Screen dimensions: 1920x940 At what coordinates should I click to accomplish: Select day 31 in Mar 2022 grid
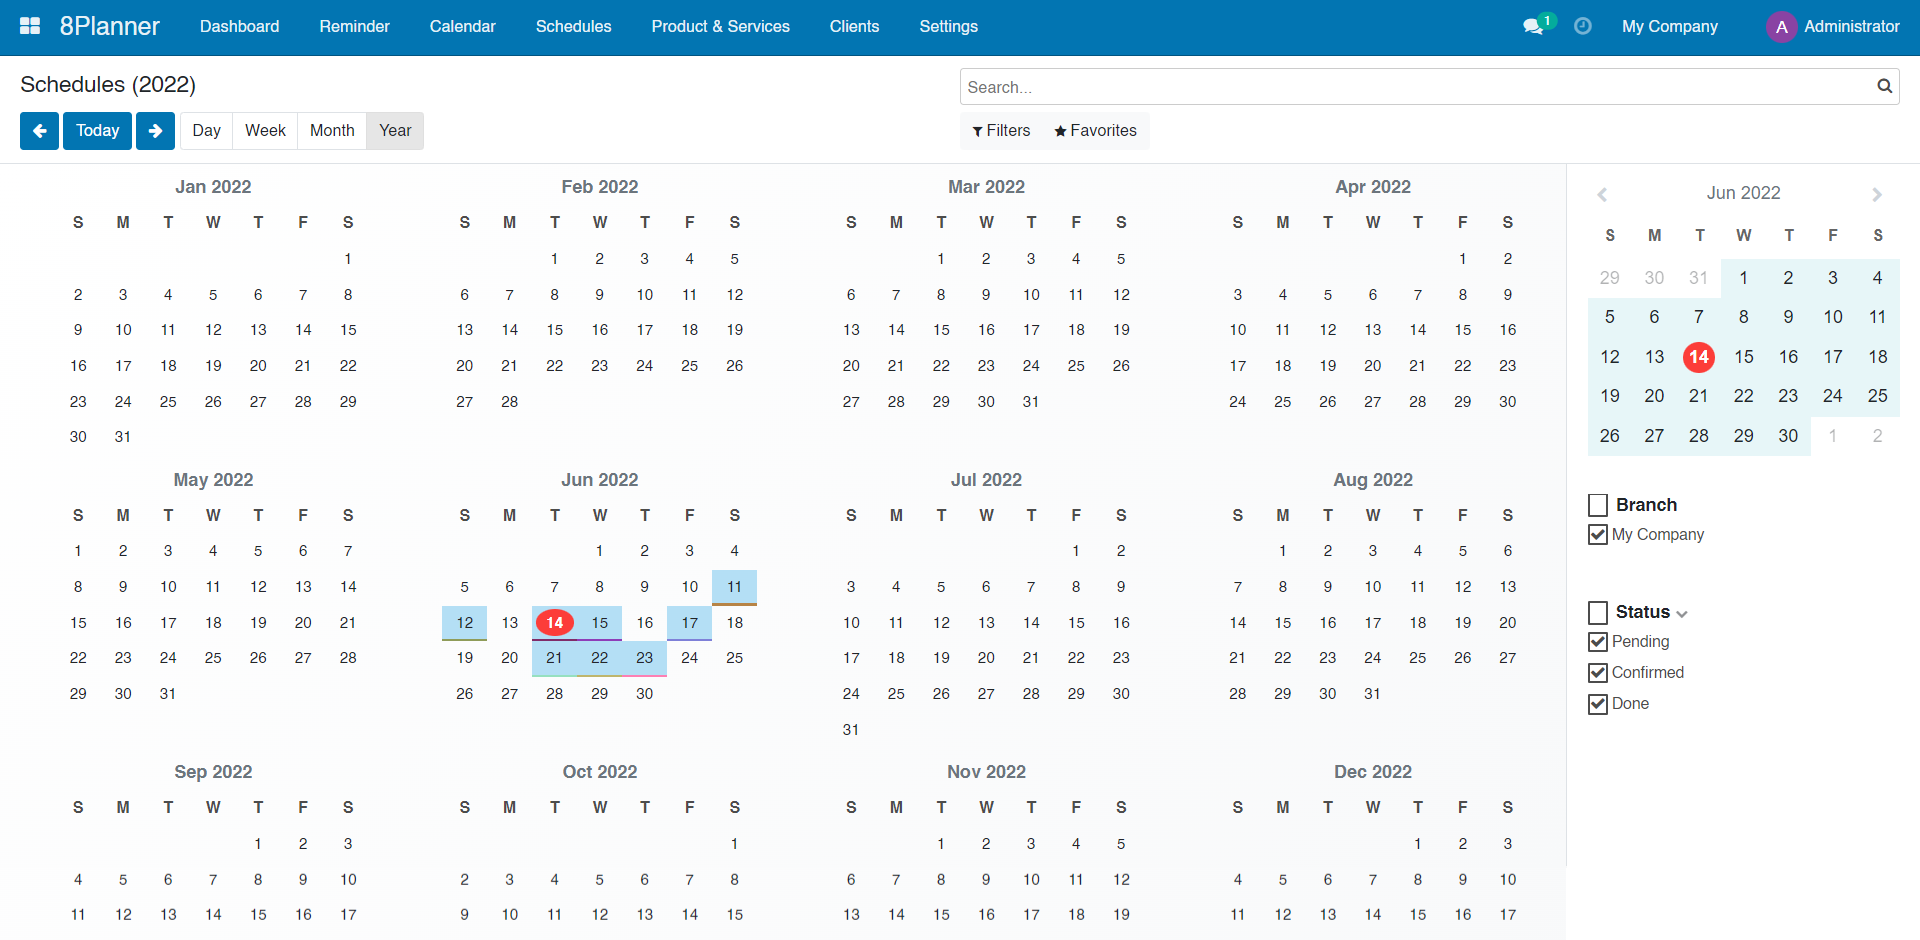(x=1031, y=402)
